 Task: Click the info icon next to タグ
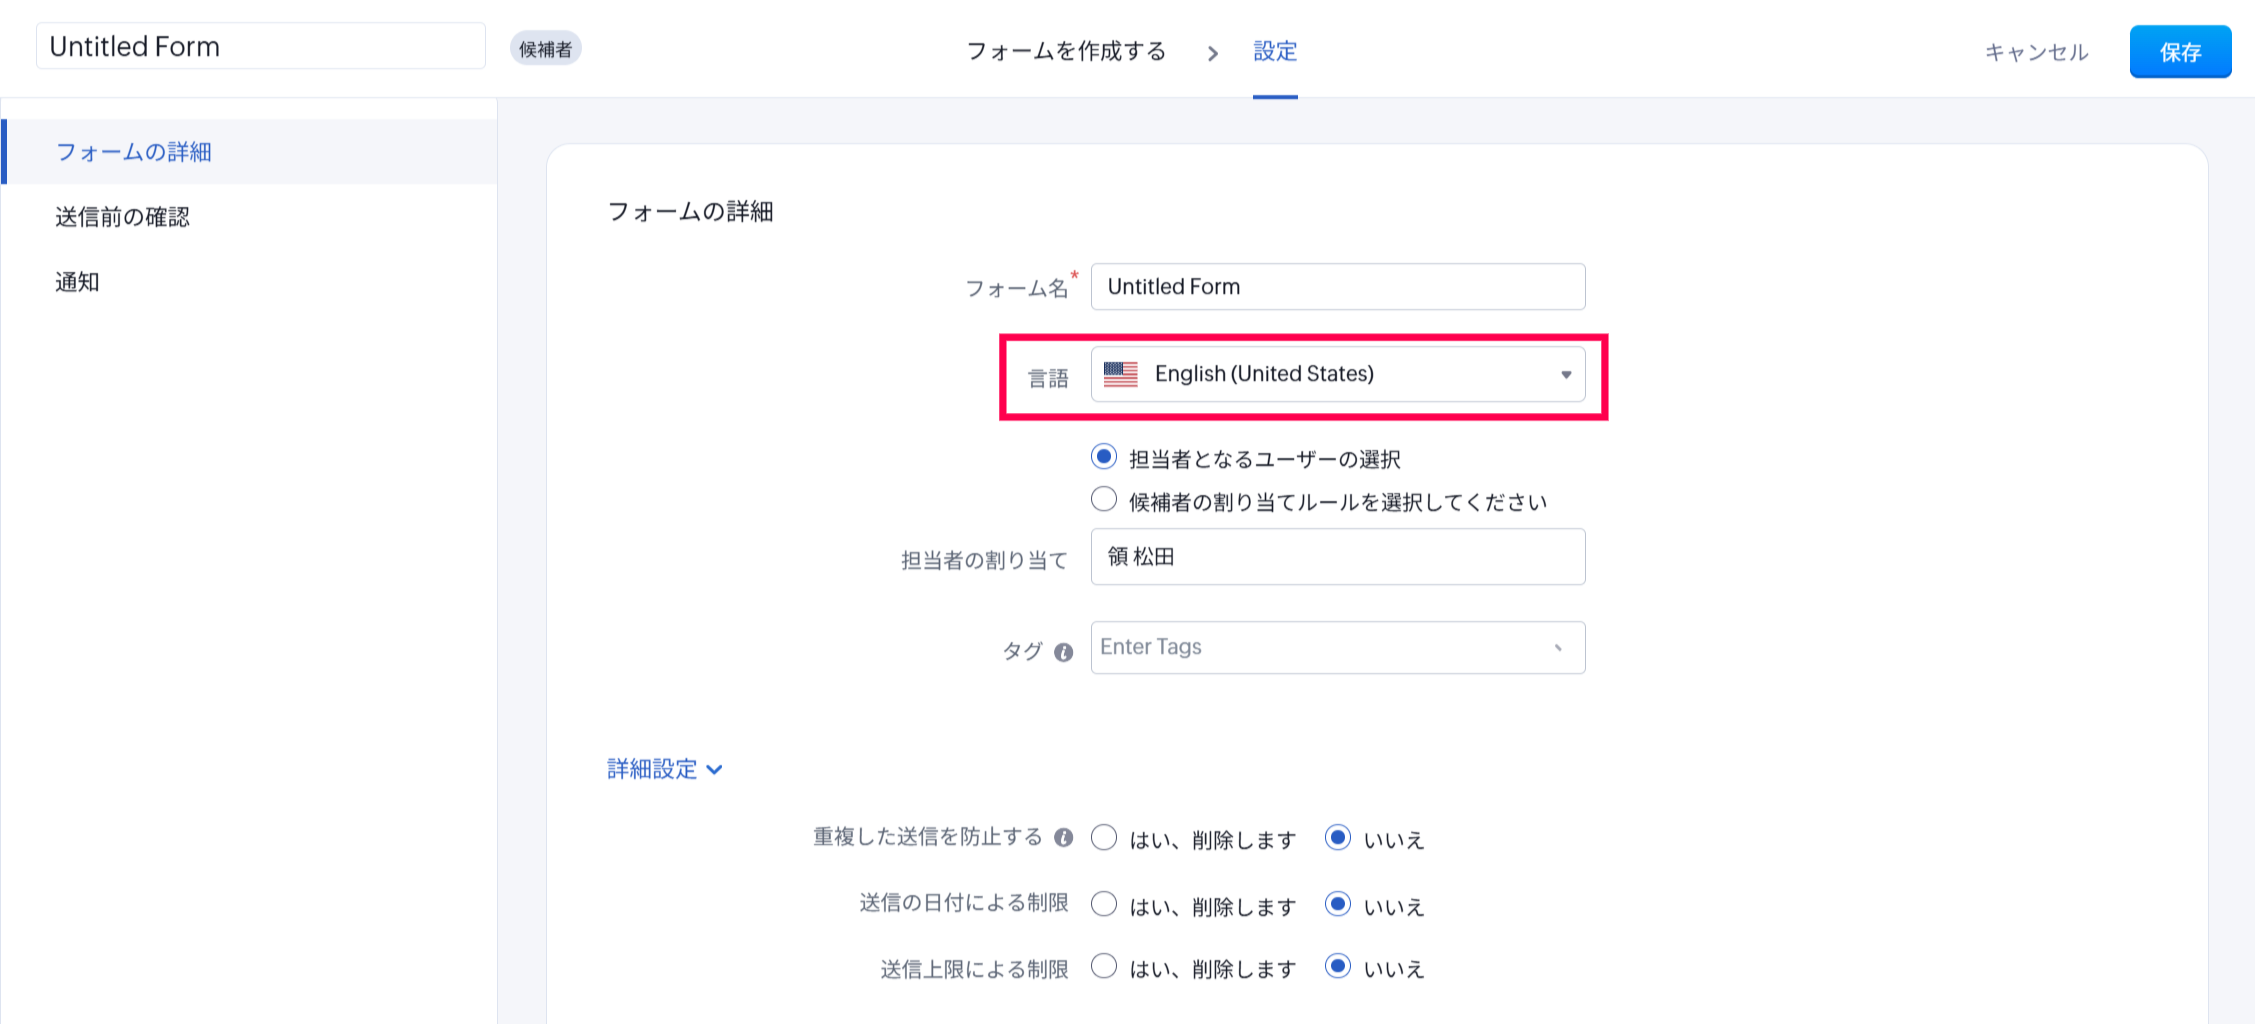tap(1063, 652)
